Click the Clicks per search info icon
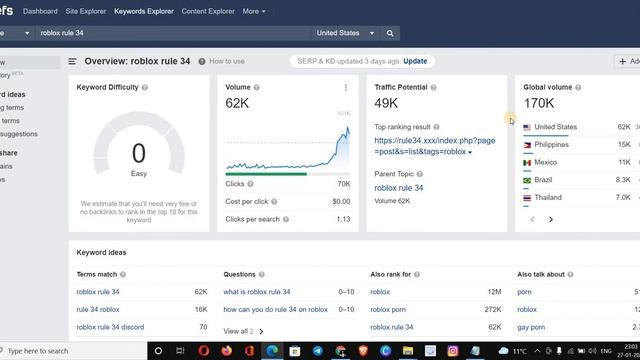The width and height of the screenshot is (640, 360). click(x=286, y=219)
